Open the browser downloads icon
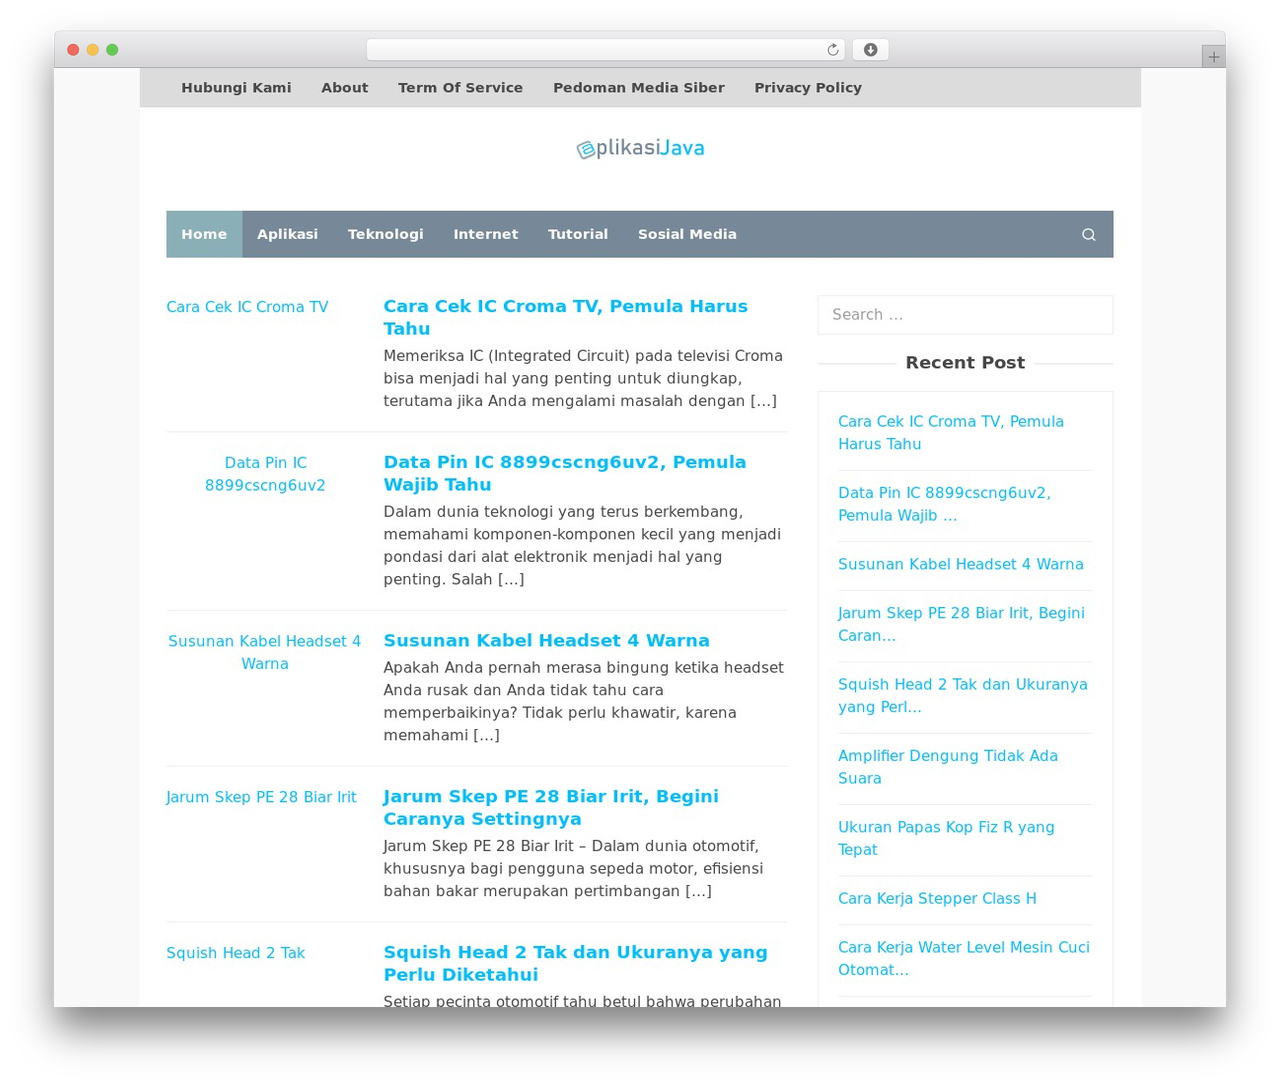 click(x=871, y=50)
